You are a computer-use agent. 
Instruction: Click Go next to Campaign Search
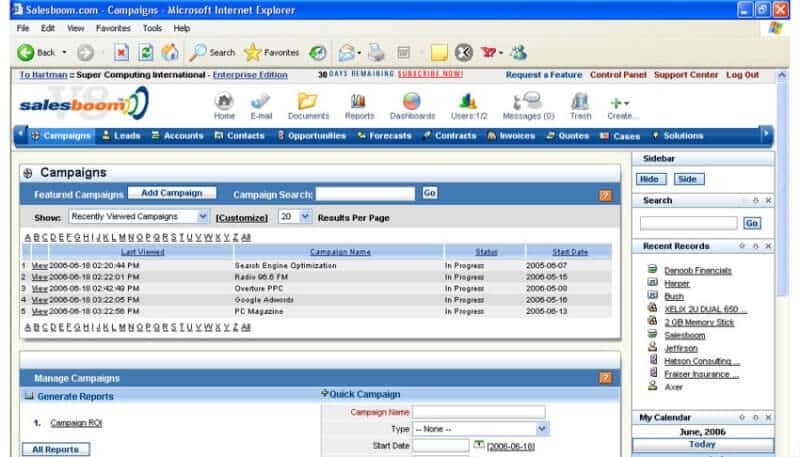click(430, 193)
